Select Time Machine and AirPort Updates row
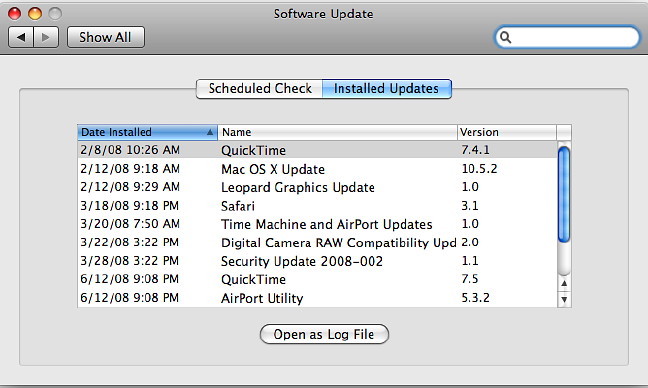Viewport: 648px width, 388px height. point(317,224)
